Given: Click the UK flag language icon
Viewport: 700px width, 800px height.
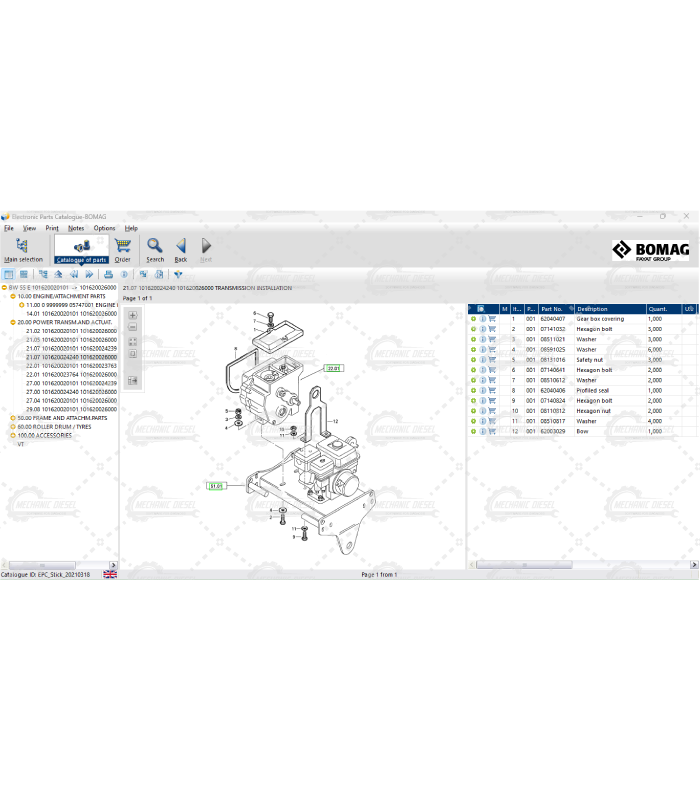Looking at the screenshot, I should coord(110,575).
